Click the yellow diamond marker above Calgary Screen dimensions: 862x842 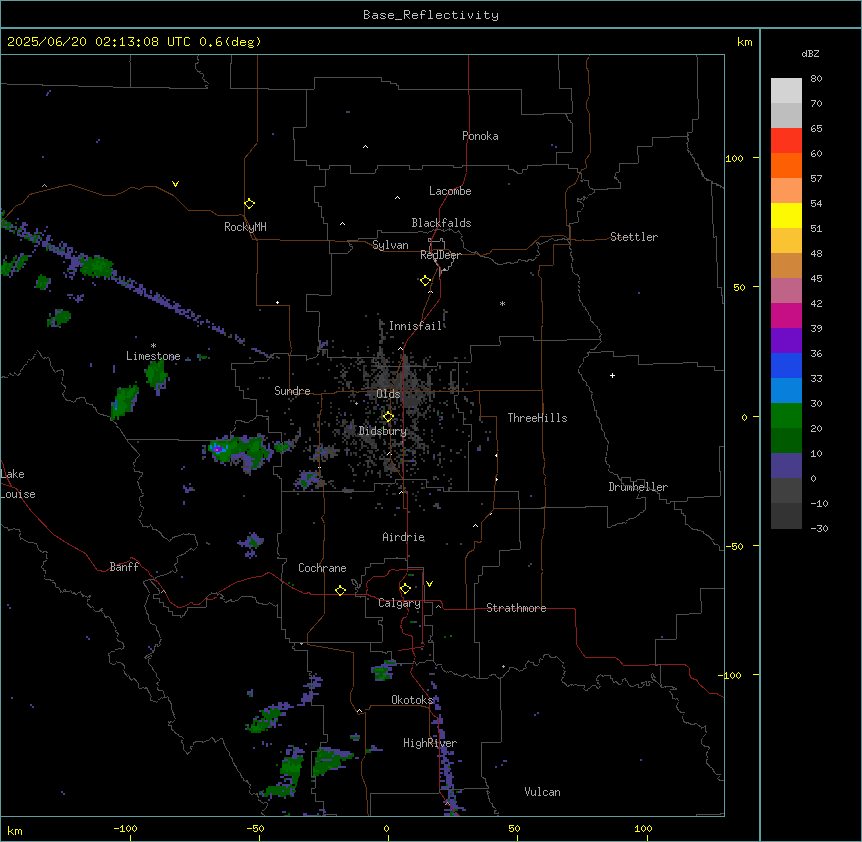tap(405, 589)
